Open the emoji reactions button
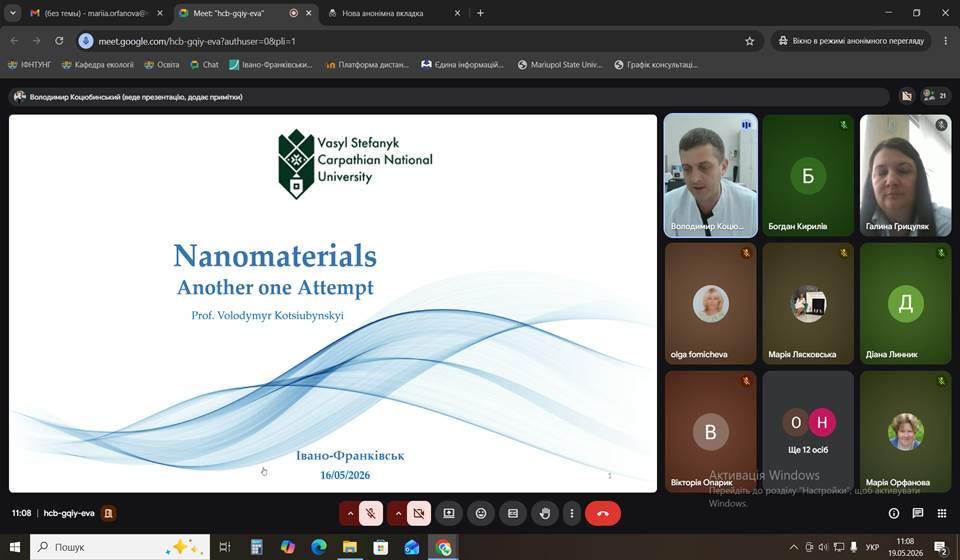Image resolution: width=960 pixels, height=560 pixels. 481,513
